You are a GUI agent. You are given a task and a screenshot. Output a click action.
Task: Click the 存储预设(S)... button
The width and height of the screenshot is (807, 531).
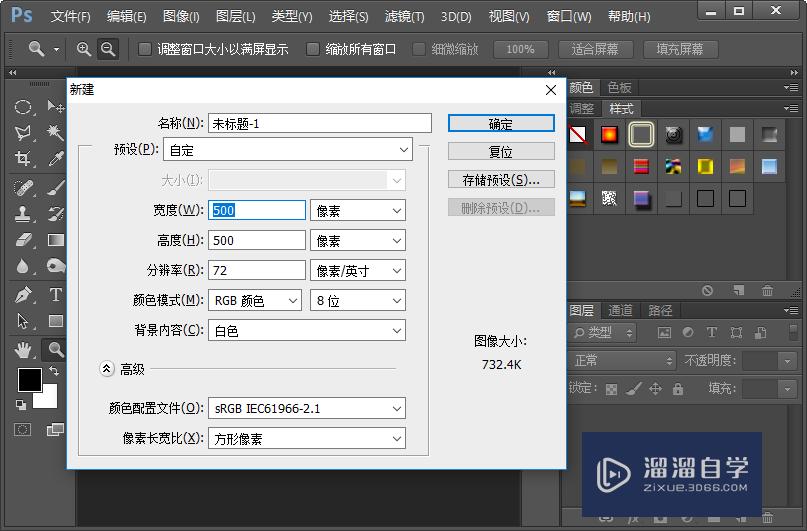click(501, 180)
